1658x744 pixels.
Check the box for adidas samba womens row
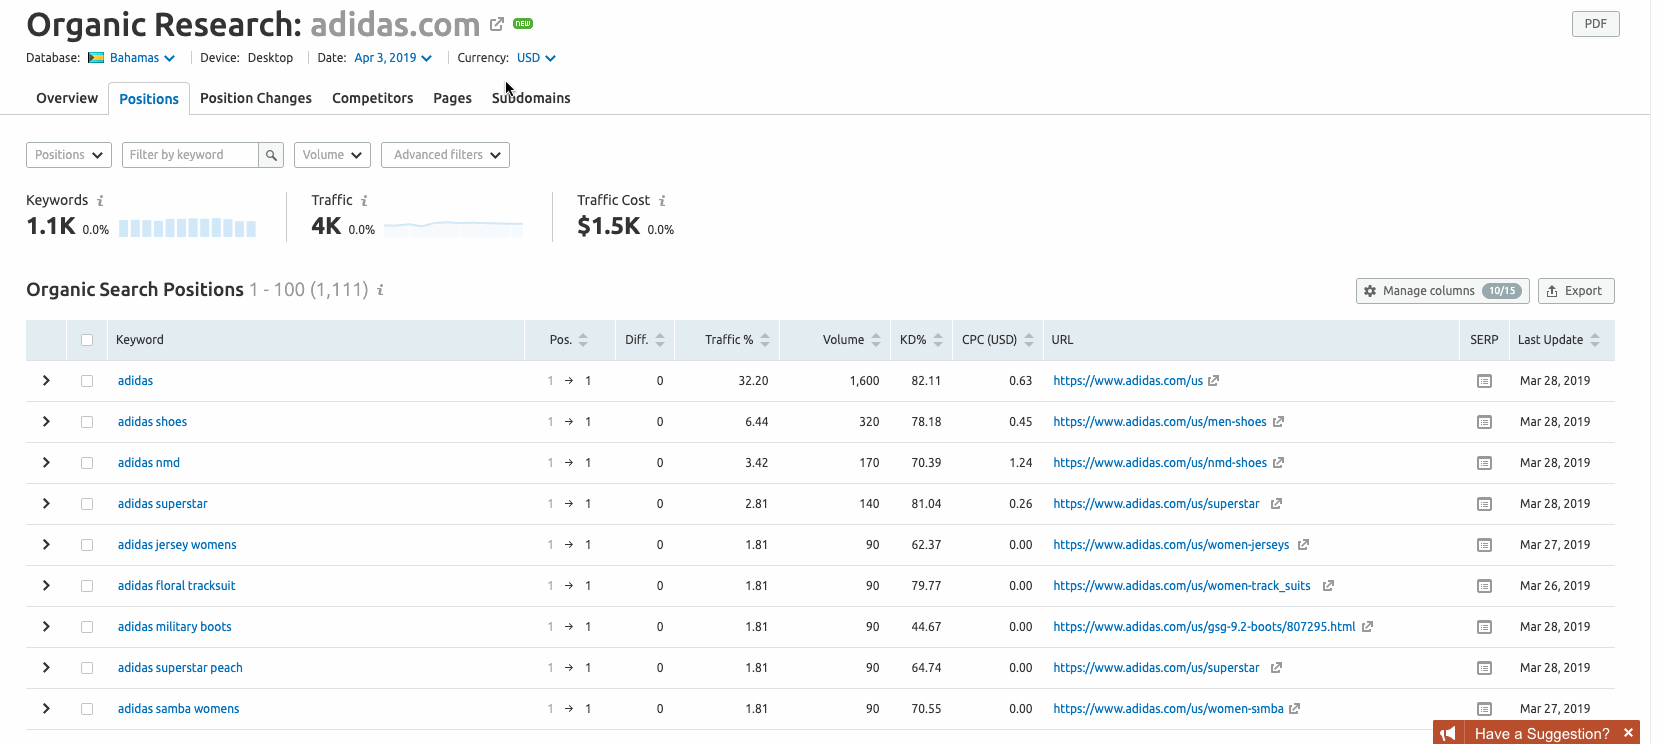tap(87, 709)
